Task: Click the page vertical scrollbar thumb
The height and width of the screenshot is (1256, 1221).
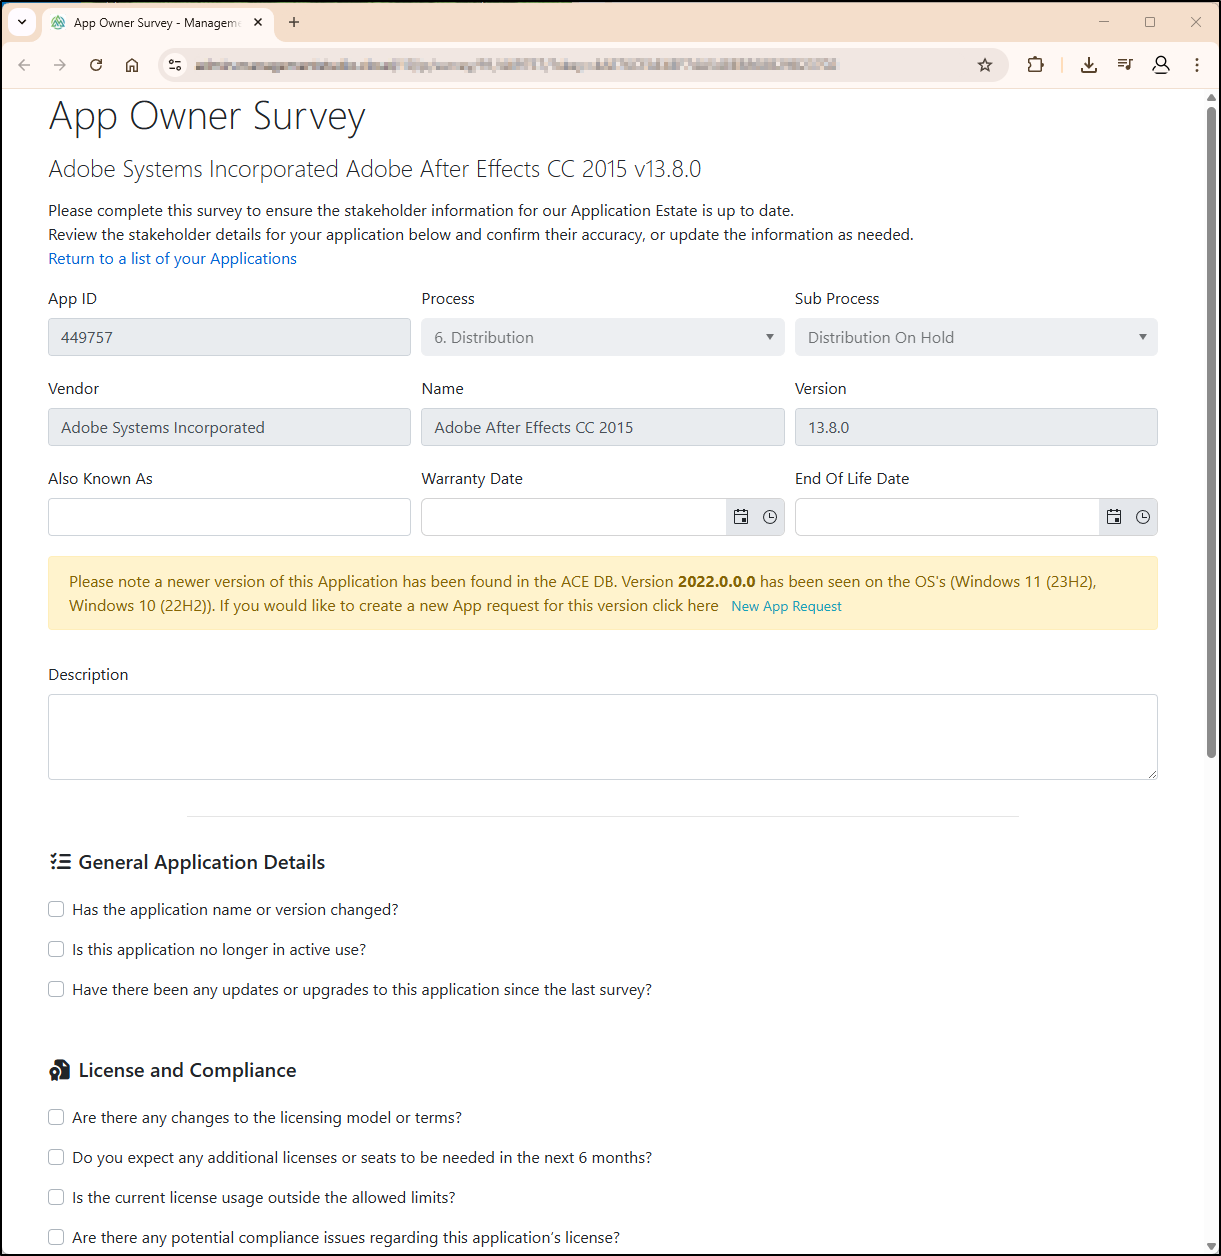Action: pyautogui.click(x=1211, y=430)
